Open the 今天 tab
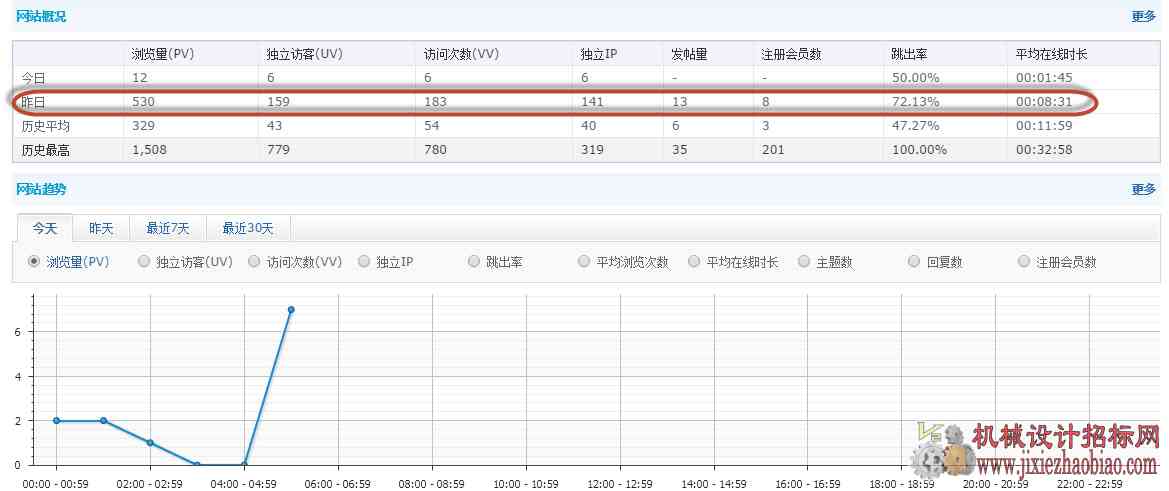1169x491 pixels. pos(44,228)
